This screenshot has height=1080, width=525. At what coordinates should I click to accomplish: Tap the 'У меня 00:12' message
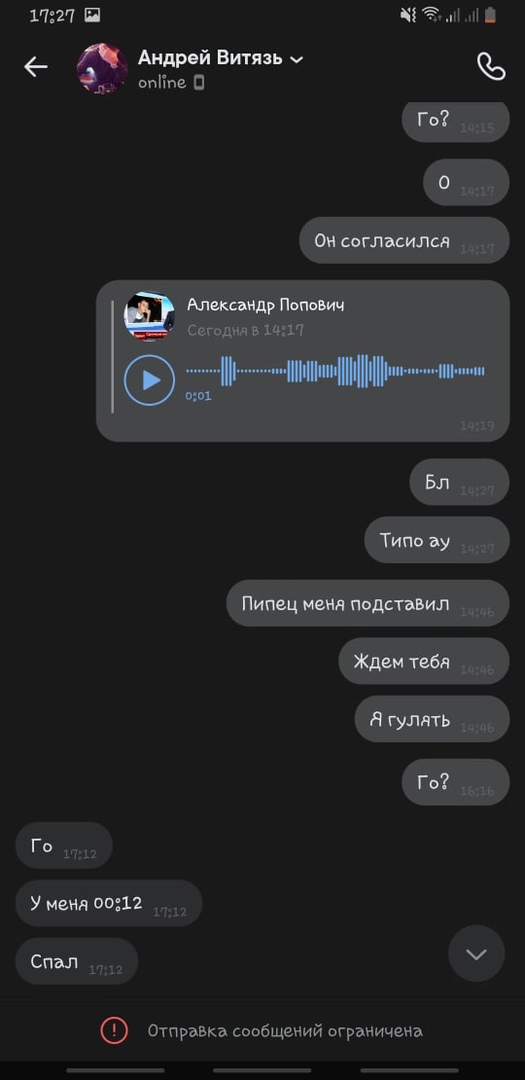coord(109,904)
